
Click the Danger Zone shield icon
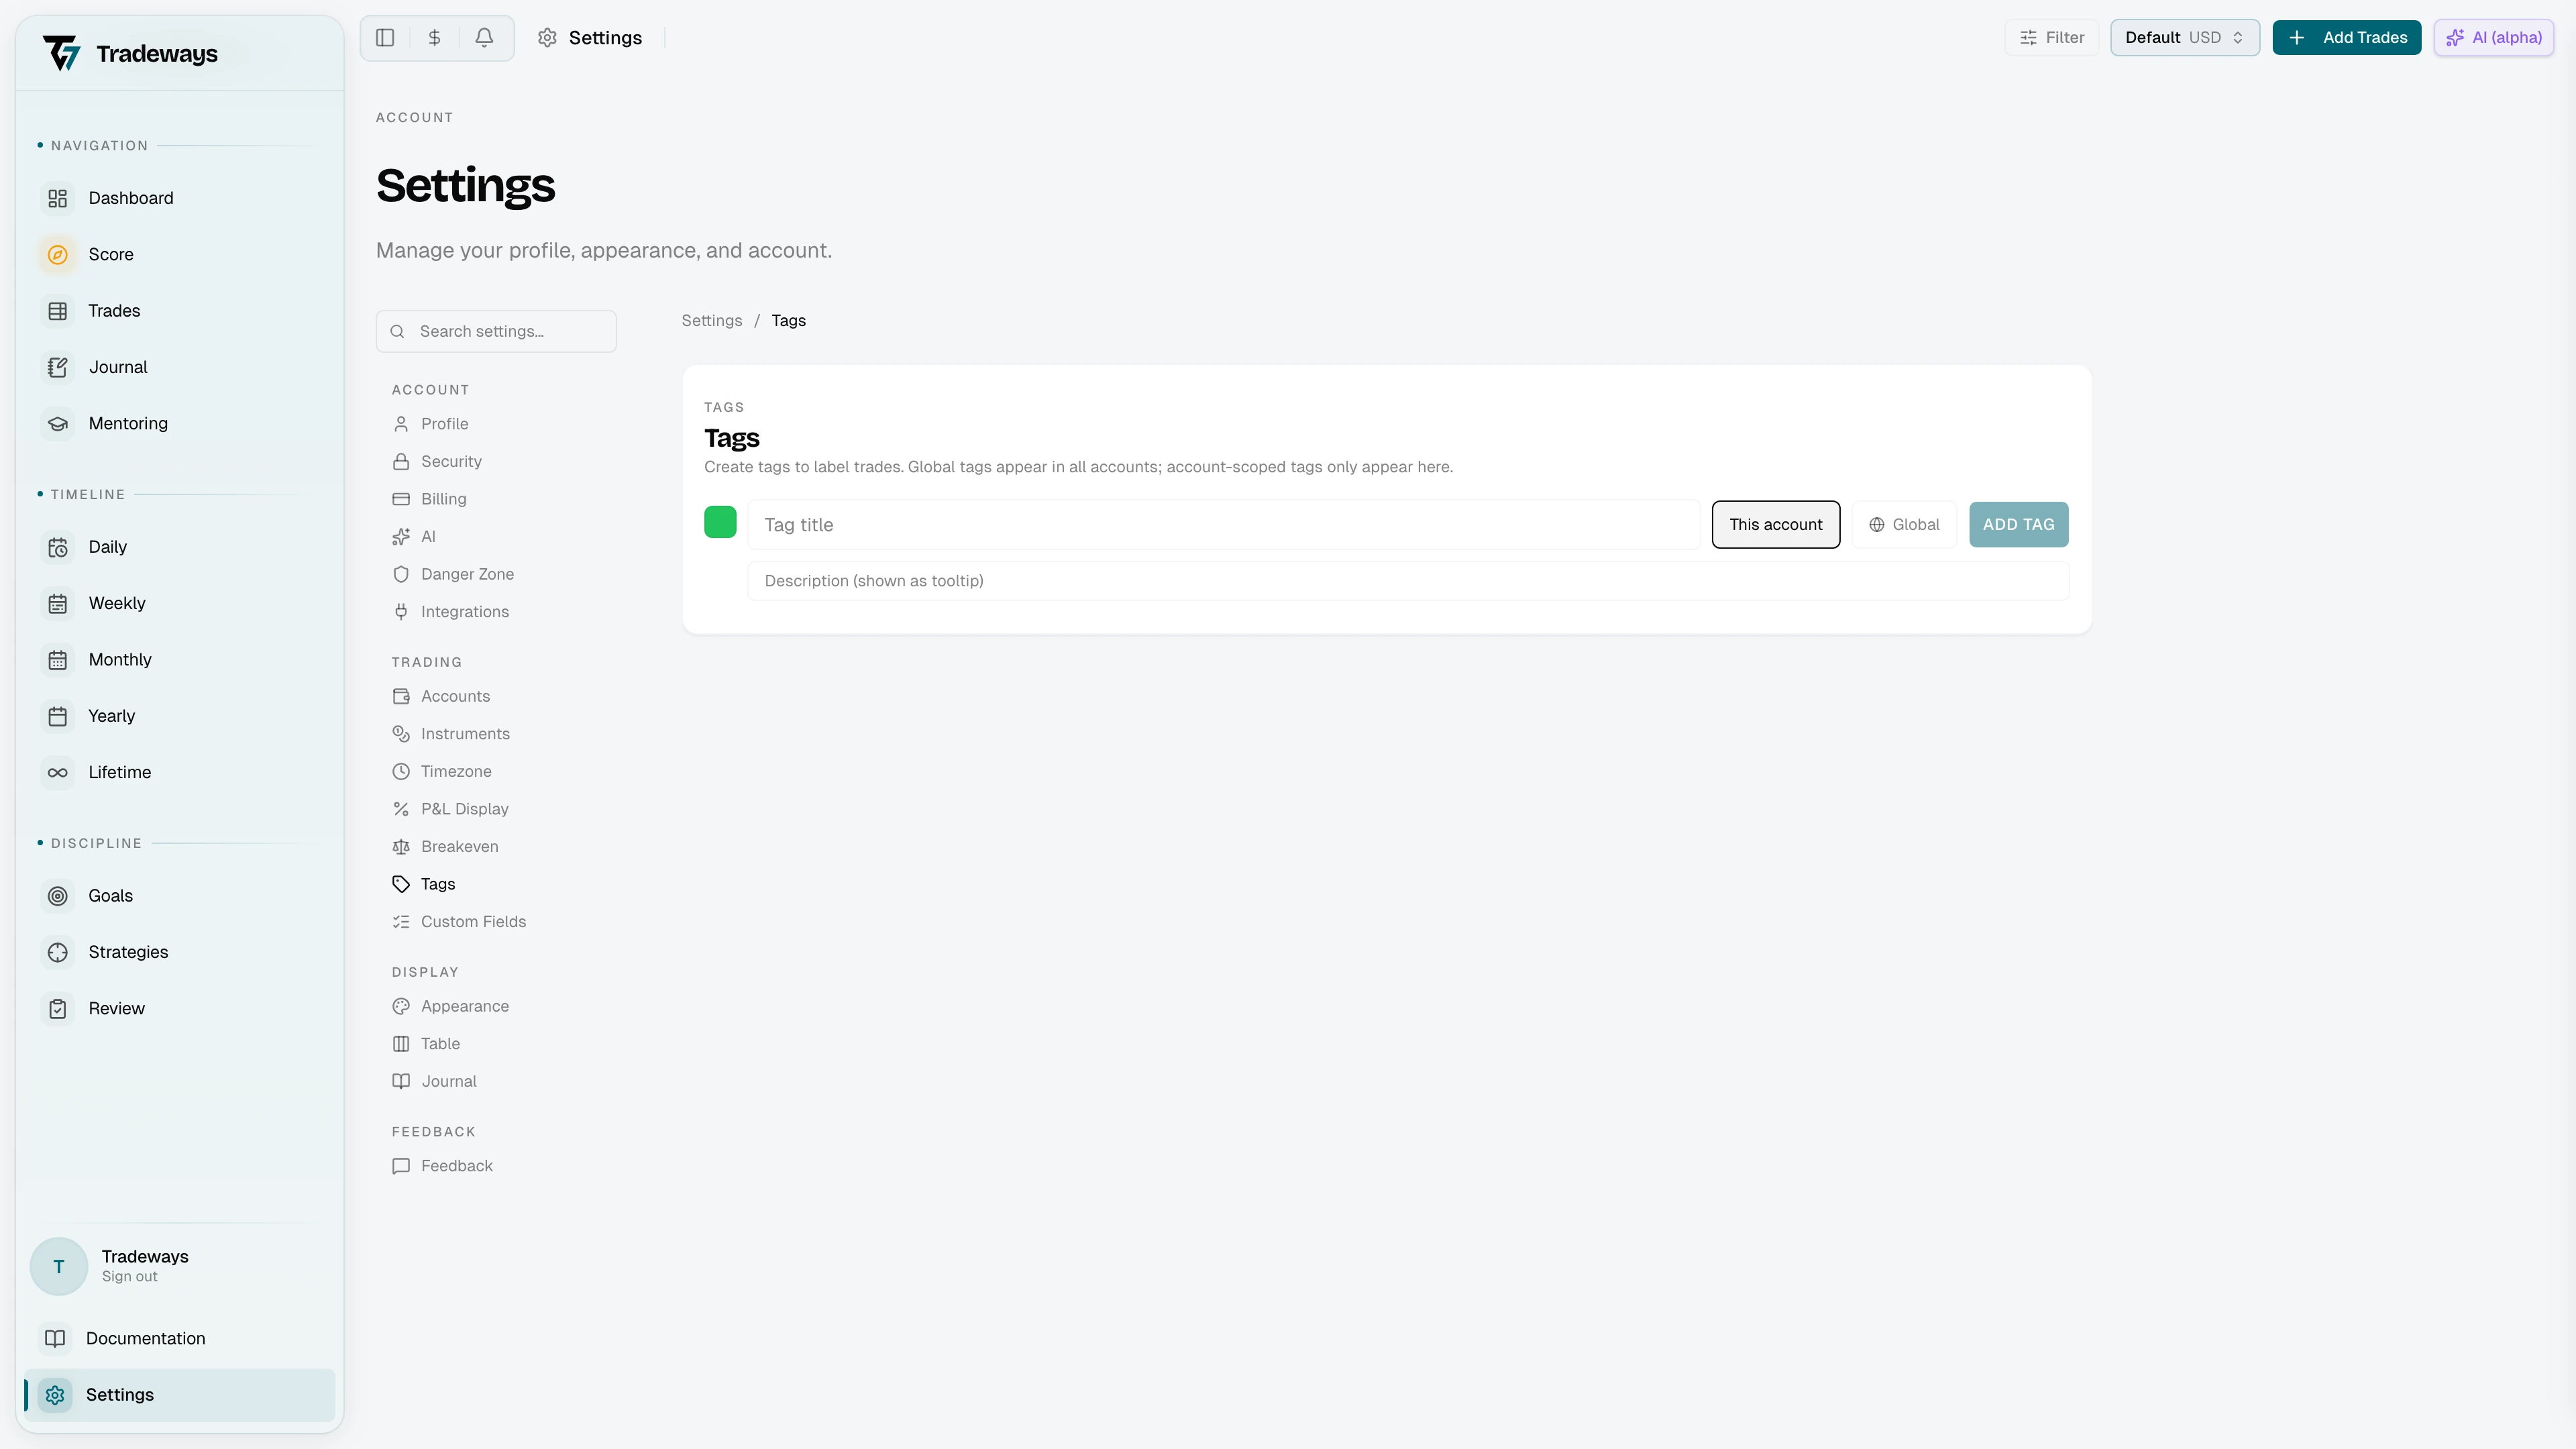point(401,574)
